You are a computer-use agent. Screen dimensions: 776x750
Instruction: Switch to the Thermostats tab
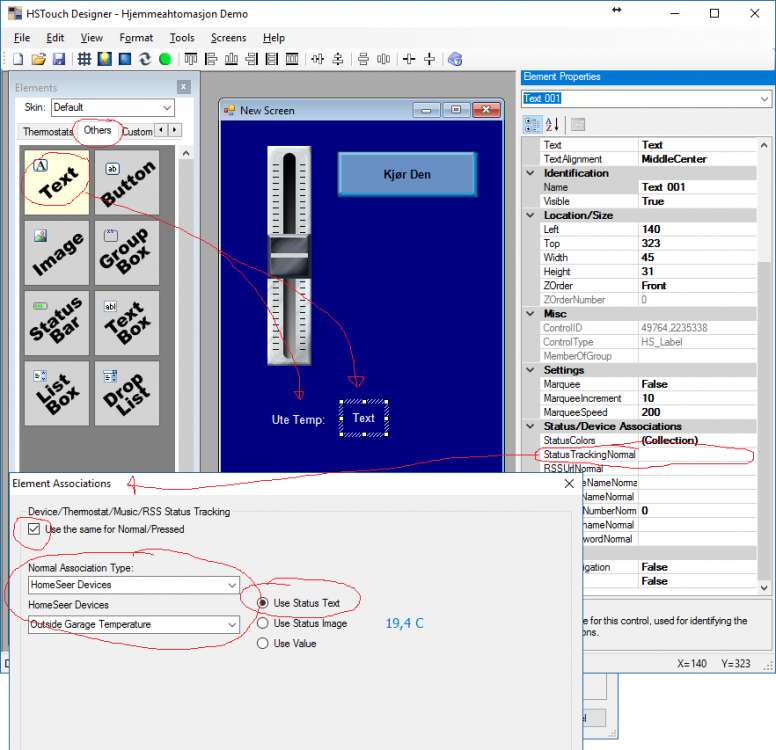47,131
